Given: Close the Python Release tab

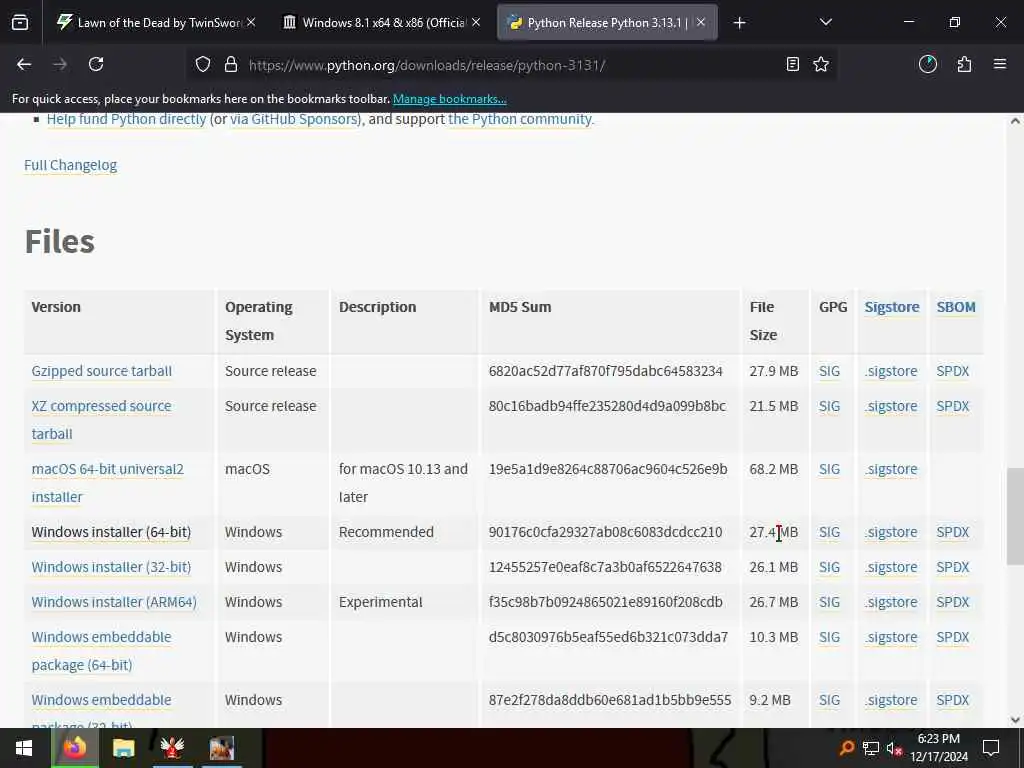Looking at the screenshot, I should [x=701, y=23].
